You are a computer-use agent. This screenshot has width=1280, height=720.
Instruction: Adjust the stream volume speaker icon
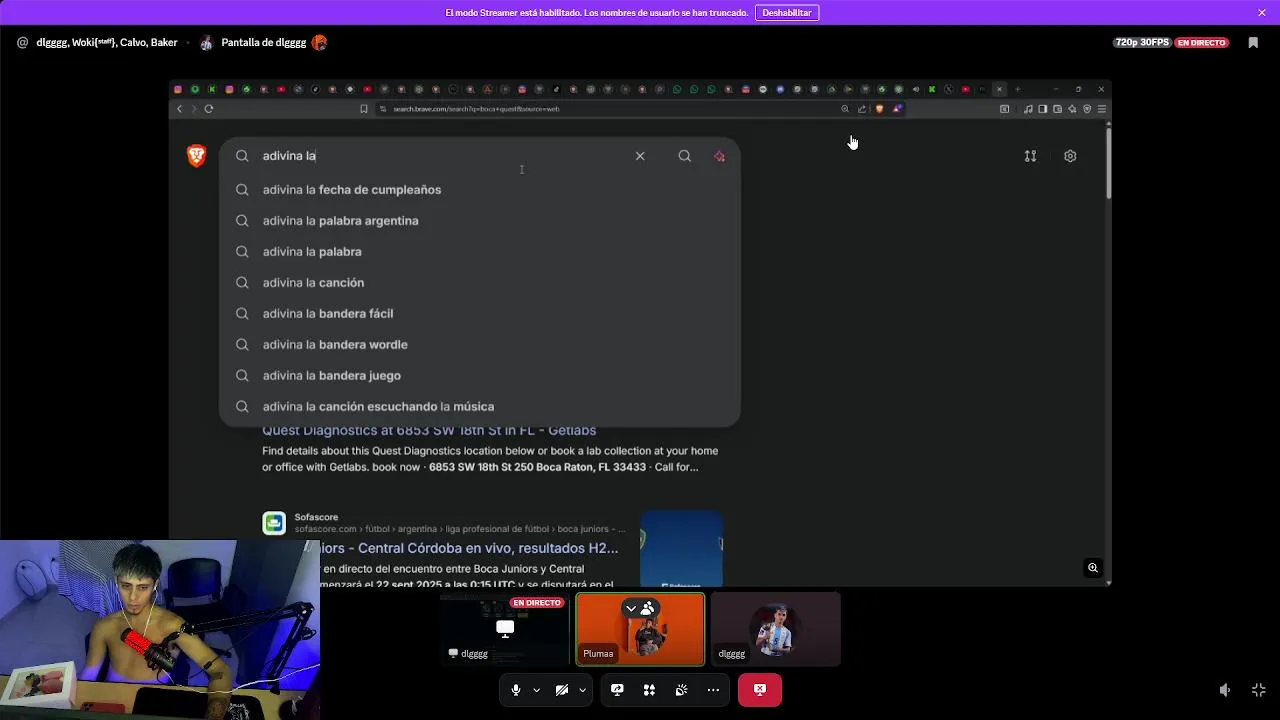(1225, 690)
